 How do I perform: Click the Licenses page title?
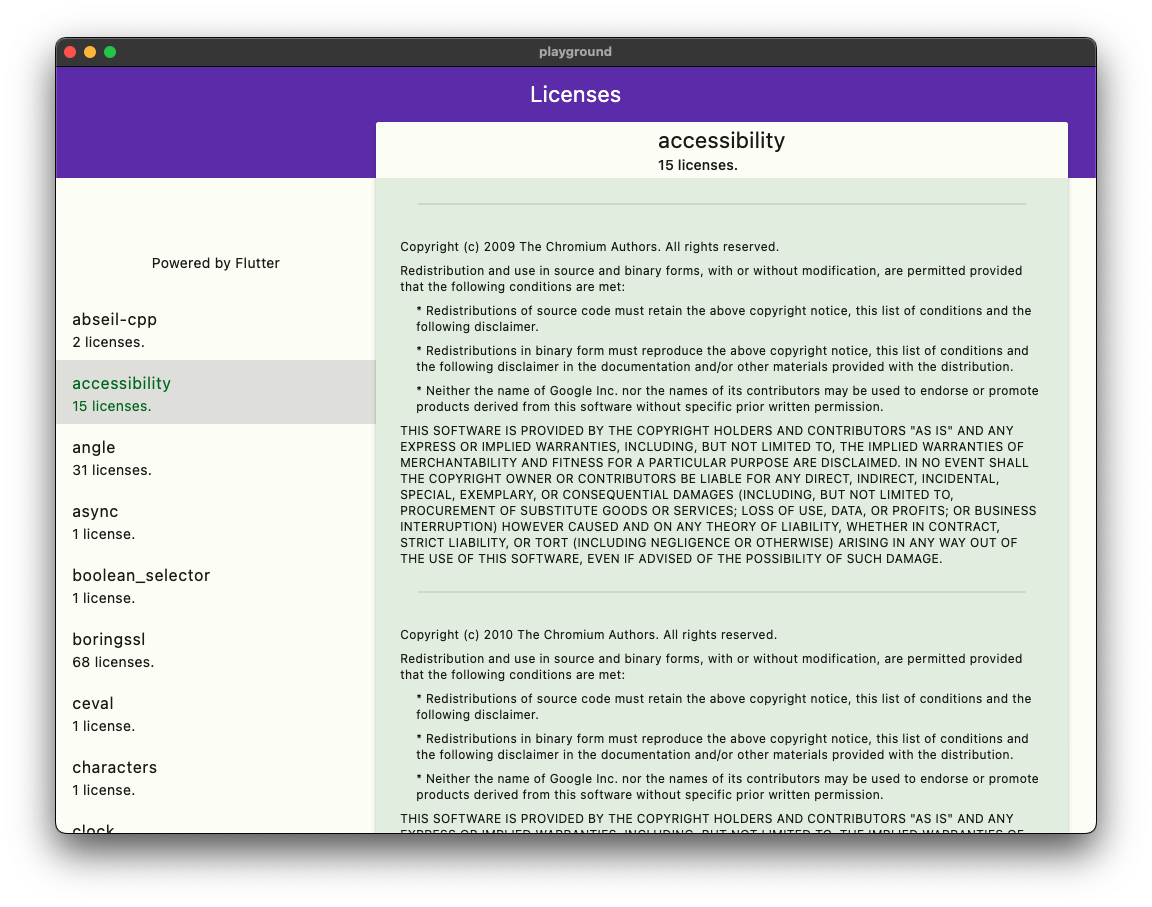(x=576, y=94)
